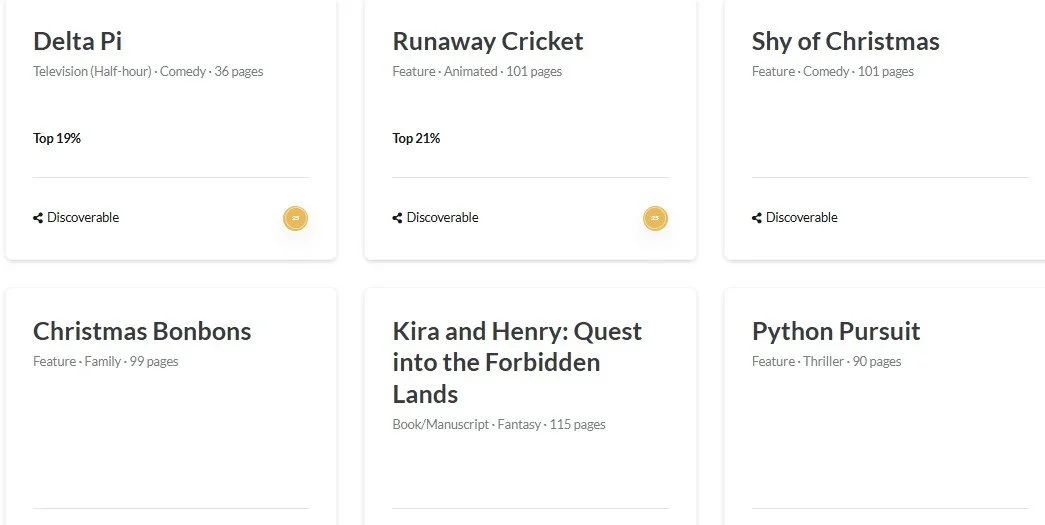Open the Python Pursuit project title
Screen dimensions: 1045x525
click(836, 331)
